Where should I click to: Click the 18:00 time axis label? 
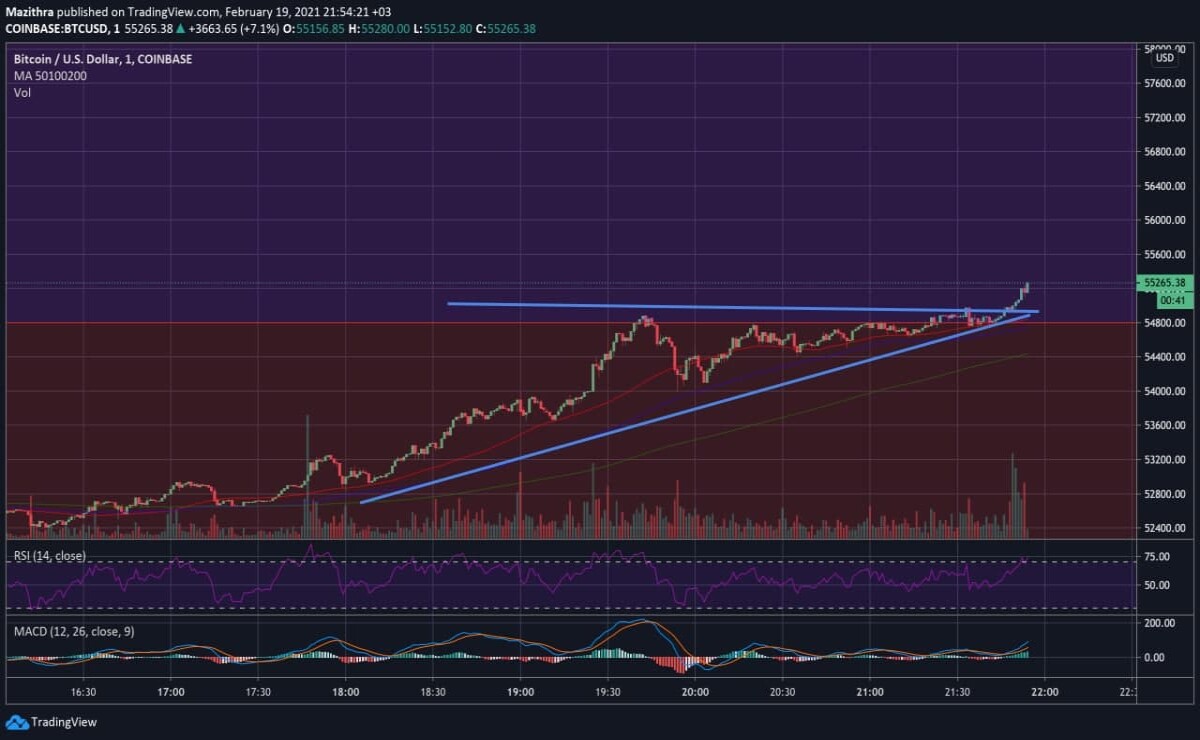346,691
